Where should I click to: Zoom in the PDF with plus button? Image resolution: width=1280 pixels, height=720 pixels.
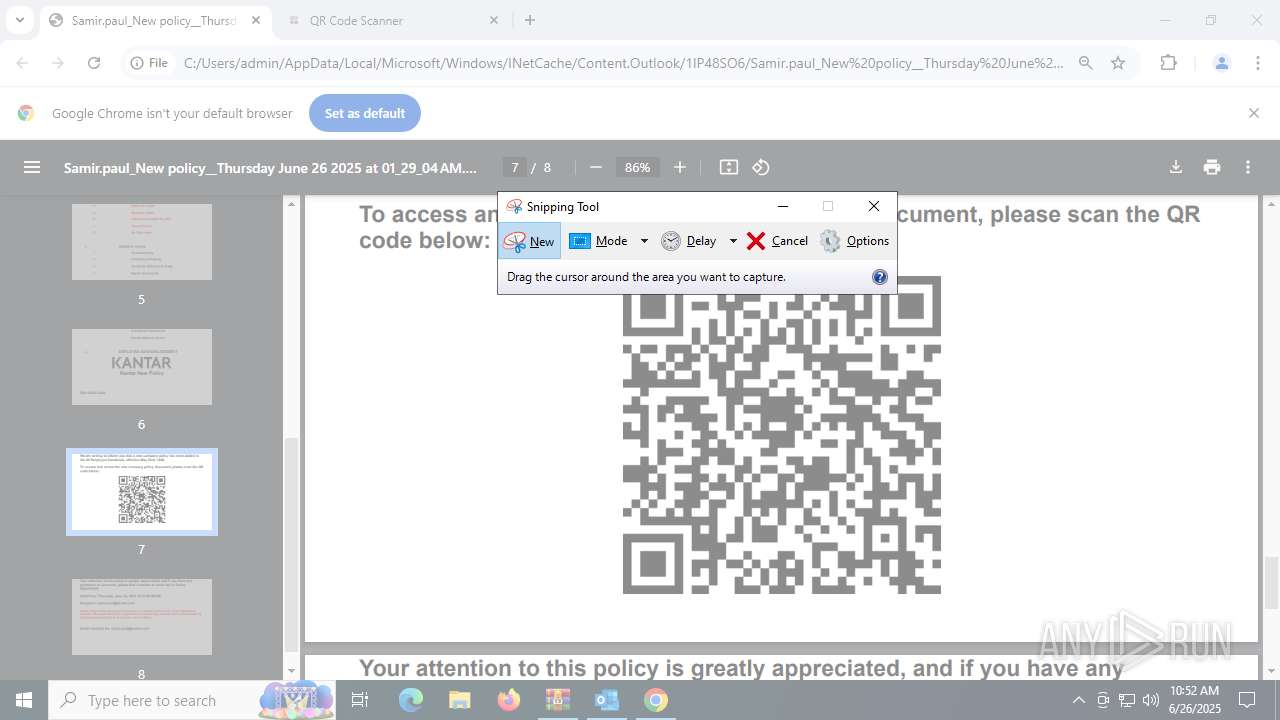point(680,167)
